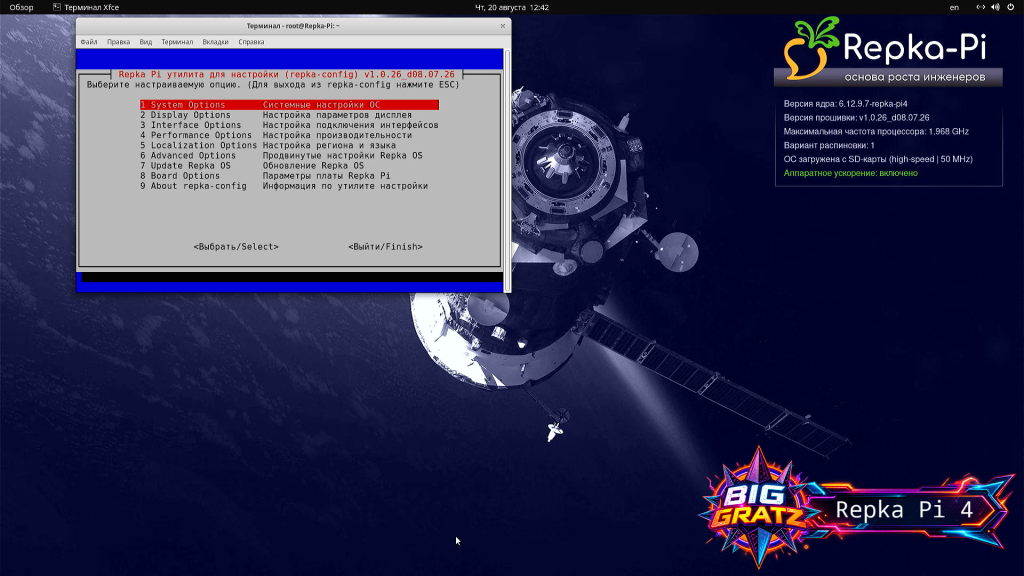Click the Выйти/Finish button
The image size is (1024, 576).
click(385, 247)
